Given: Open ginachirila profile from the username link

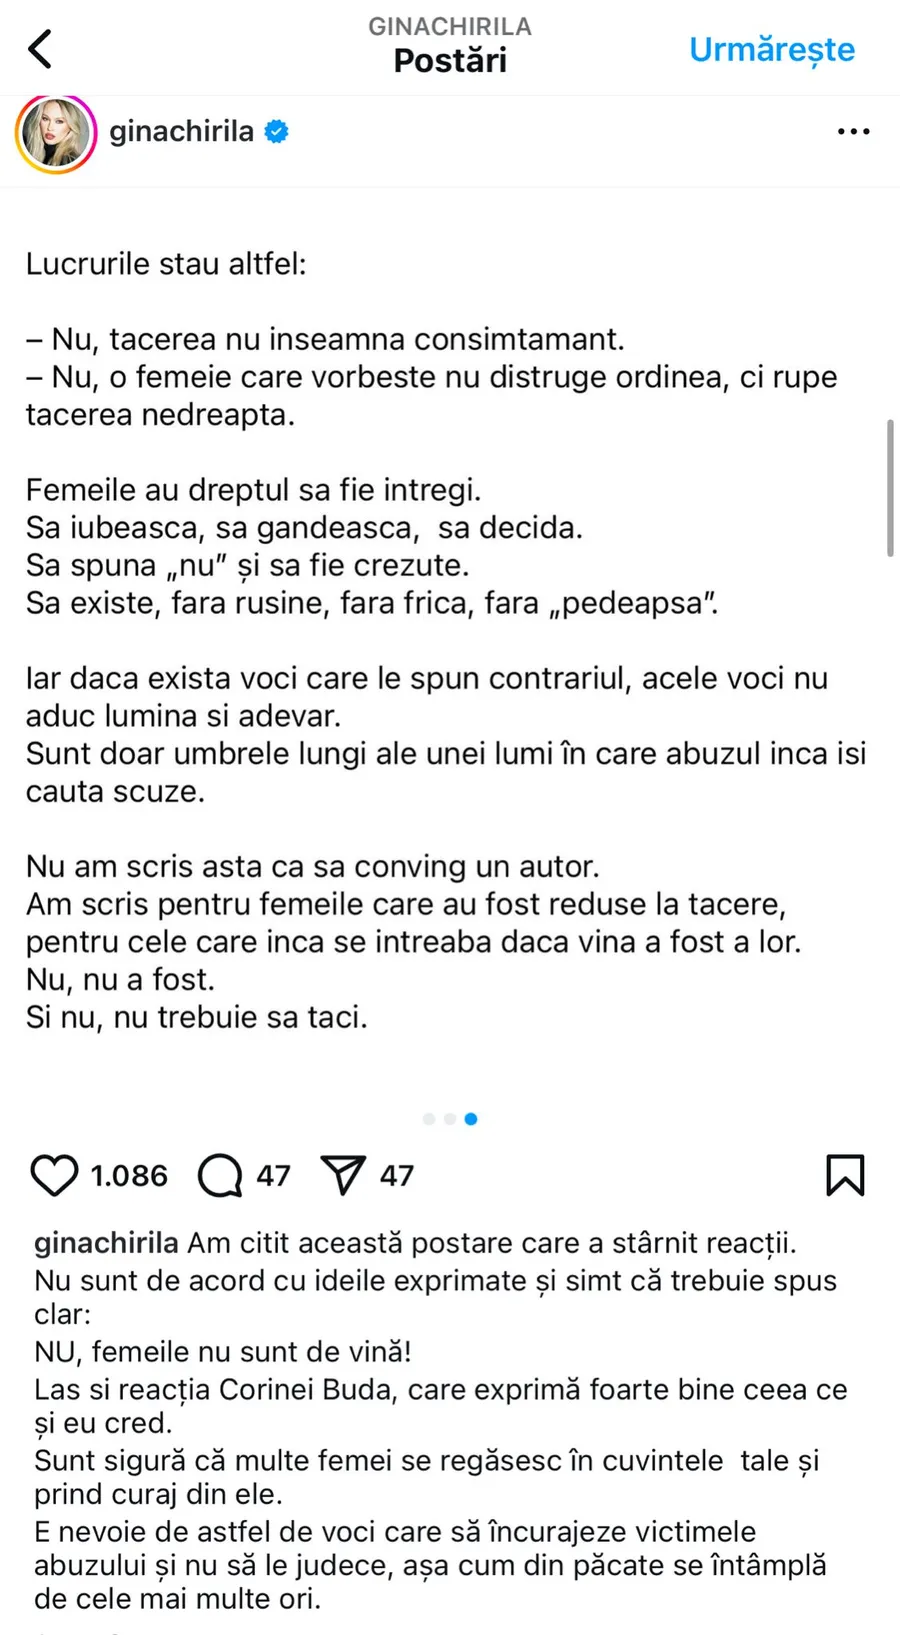Looking at the screenshot, I should pos(181,131).
